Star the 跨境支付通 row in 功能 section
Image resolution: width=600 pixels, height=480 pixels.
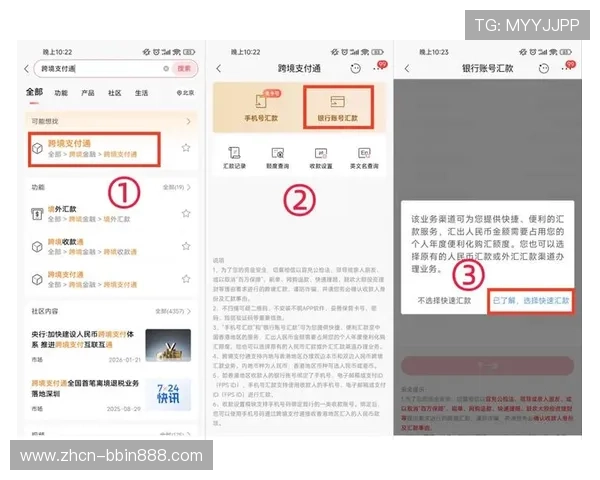pos(186,279)
